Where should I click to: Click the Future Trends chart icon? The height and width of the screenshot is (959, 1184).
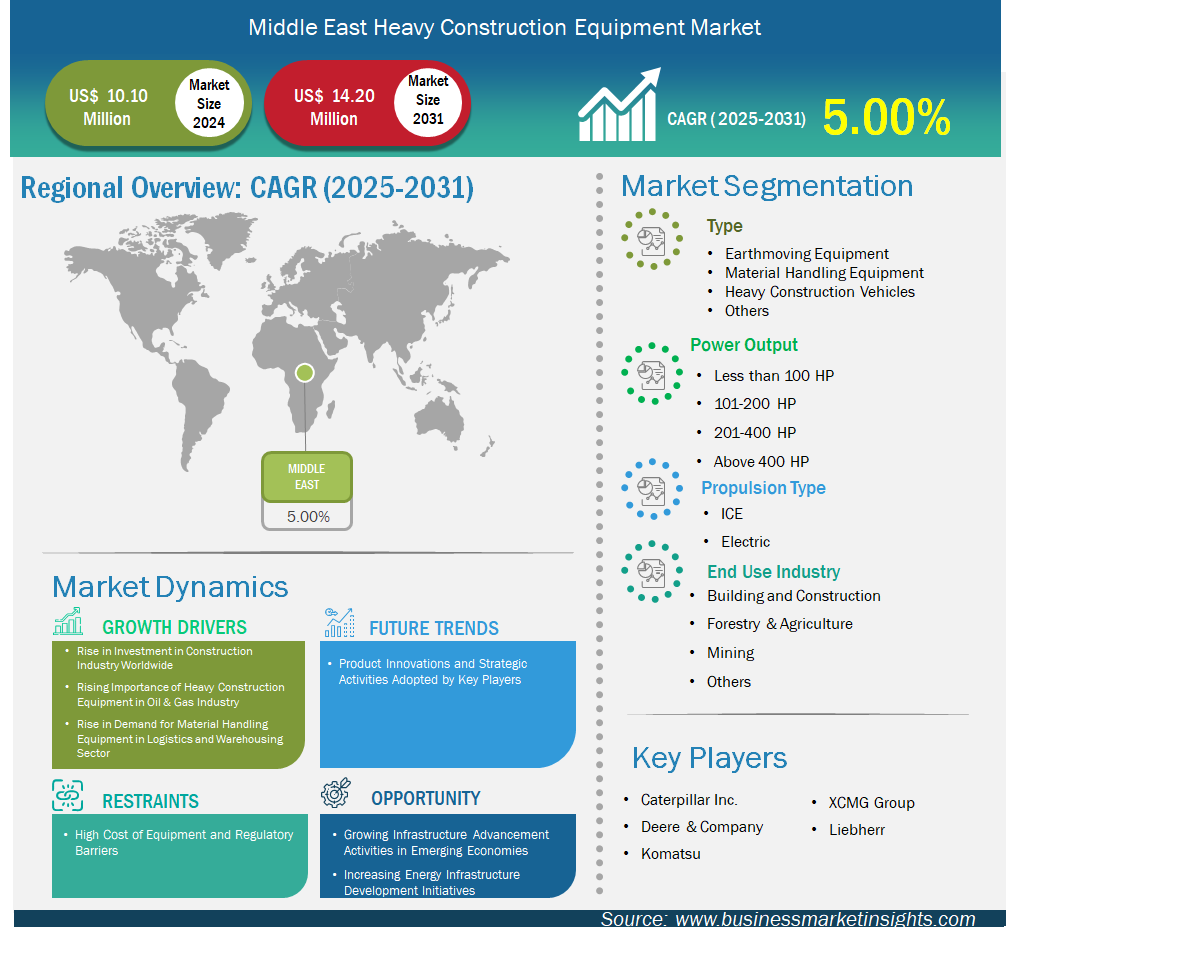[x=339, y=623]
